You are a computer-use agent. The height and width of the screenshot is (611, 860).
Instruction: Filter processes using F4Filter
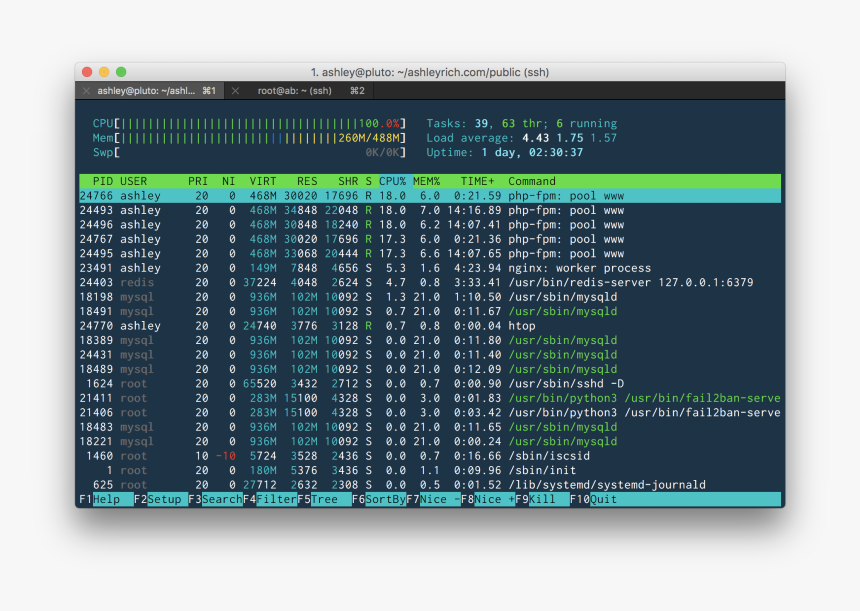point(270,498)
